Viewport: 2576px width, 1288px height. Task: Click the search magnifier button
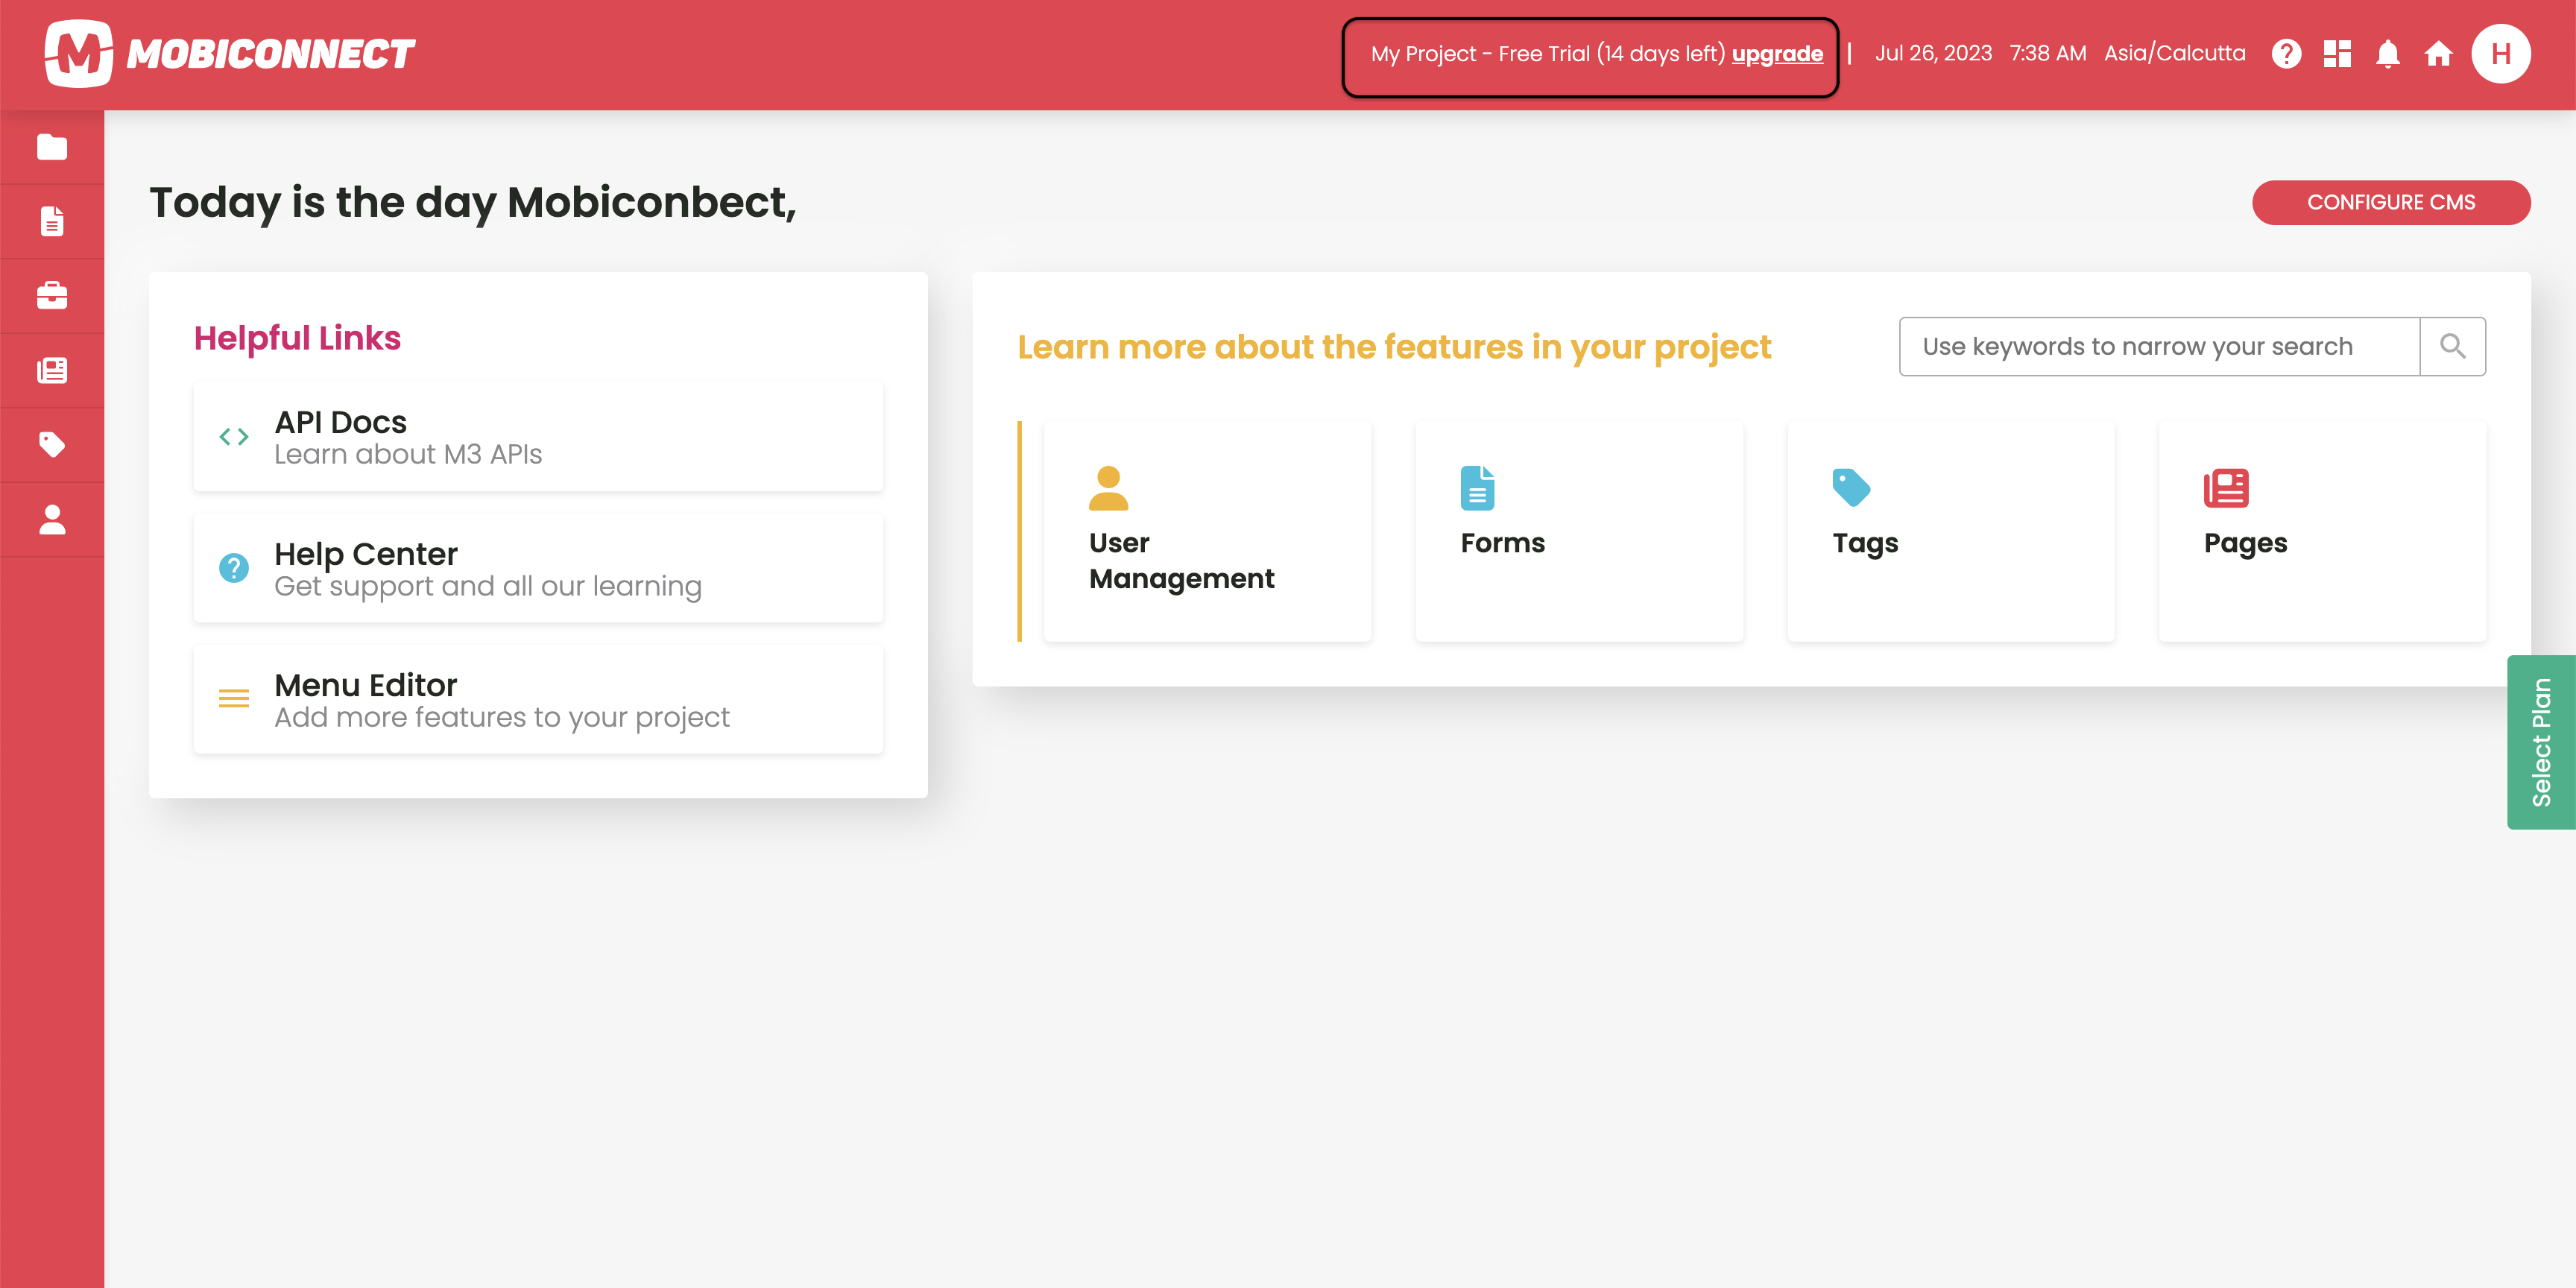2452,346
